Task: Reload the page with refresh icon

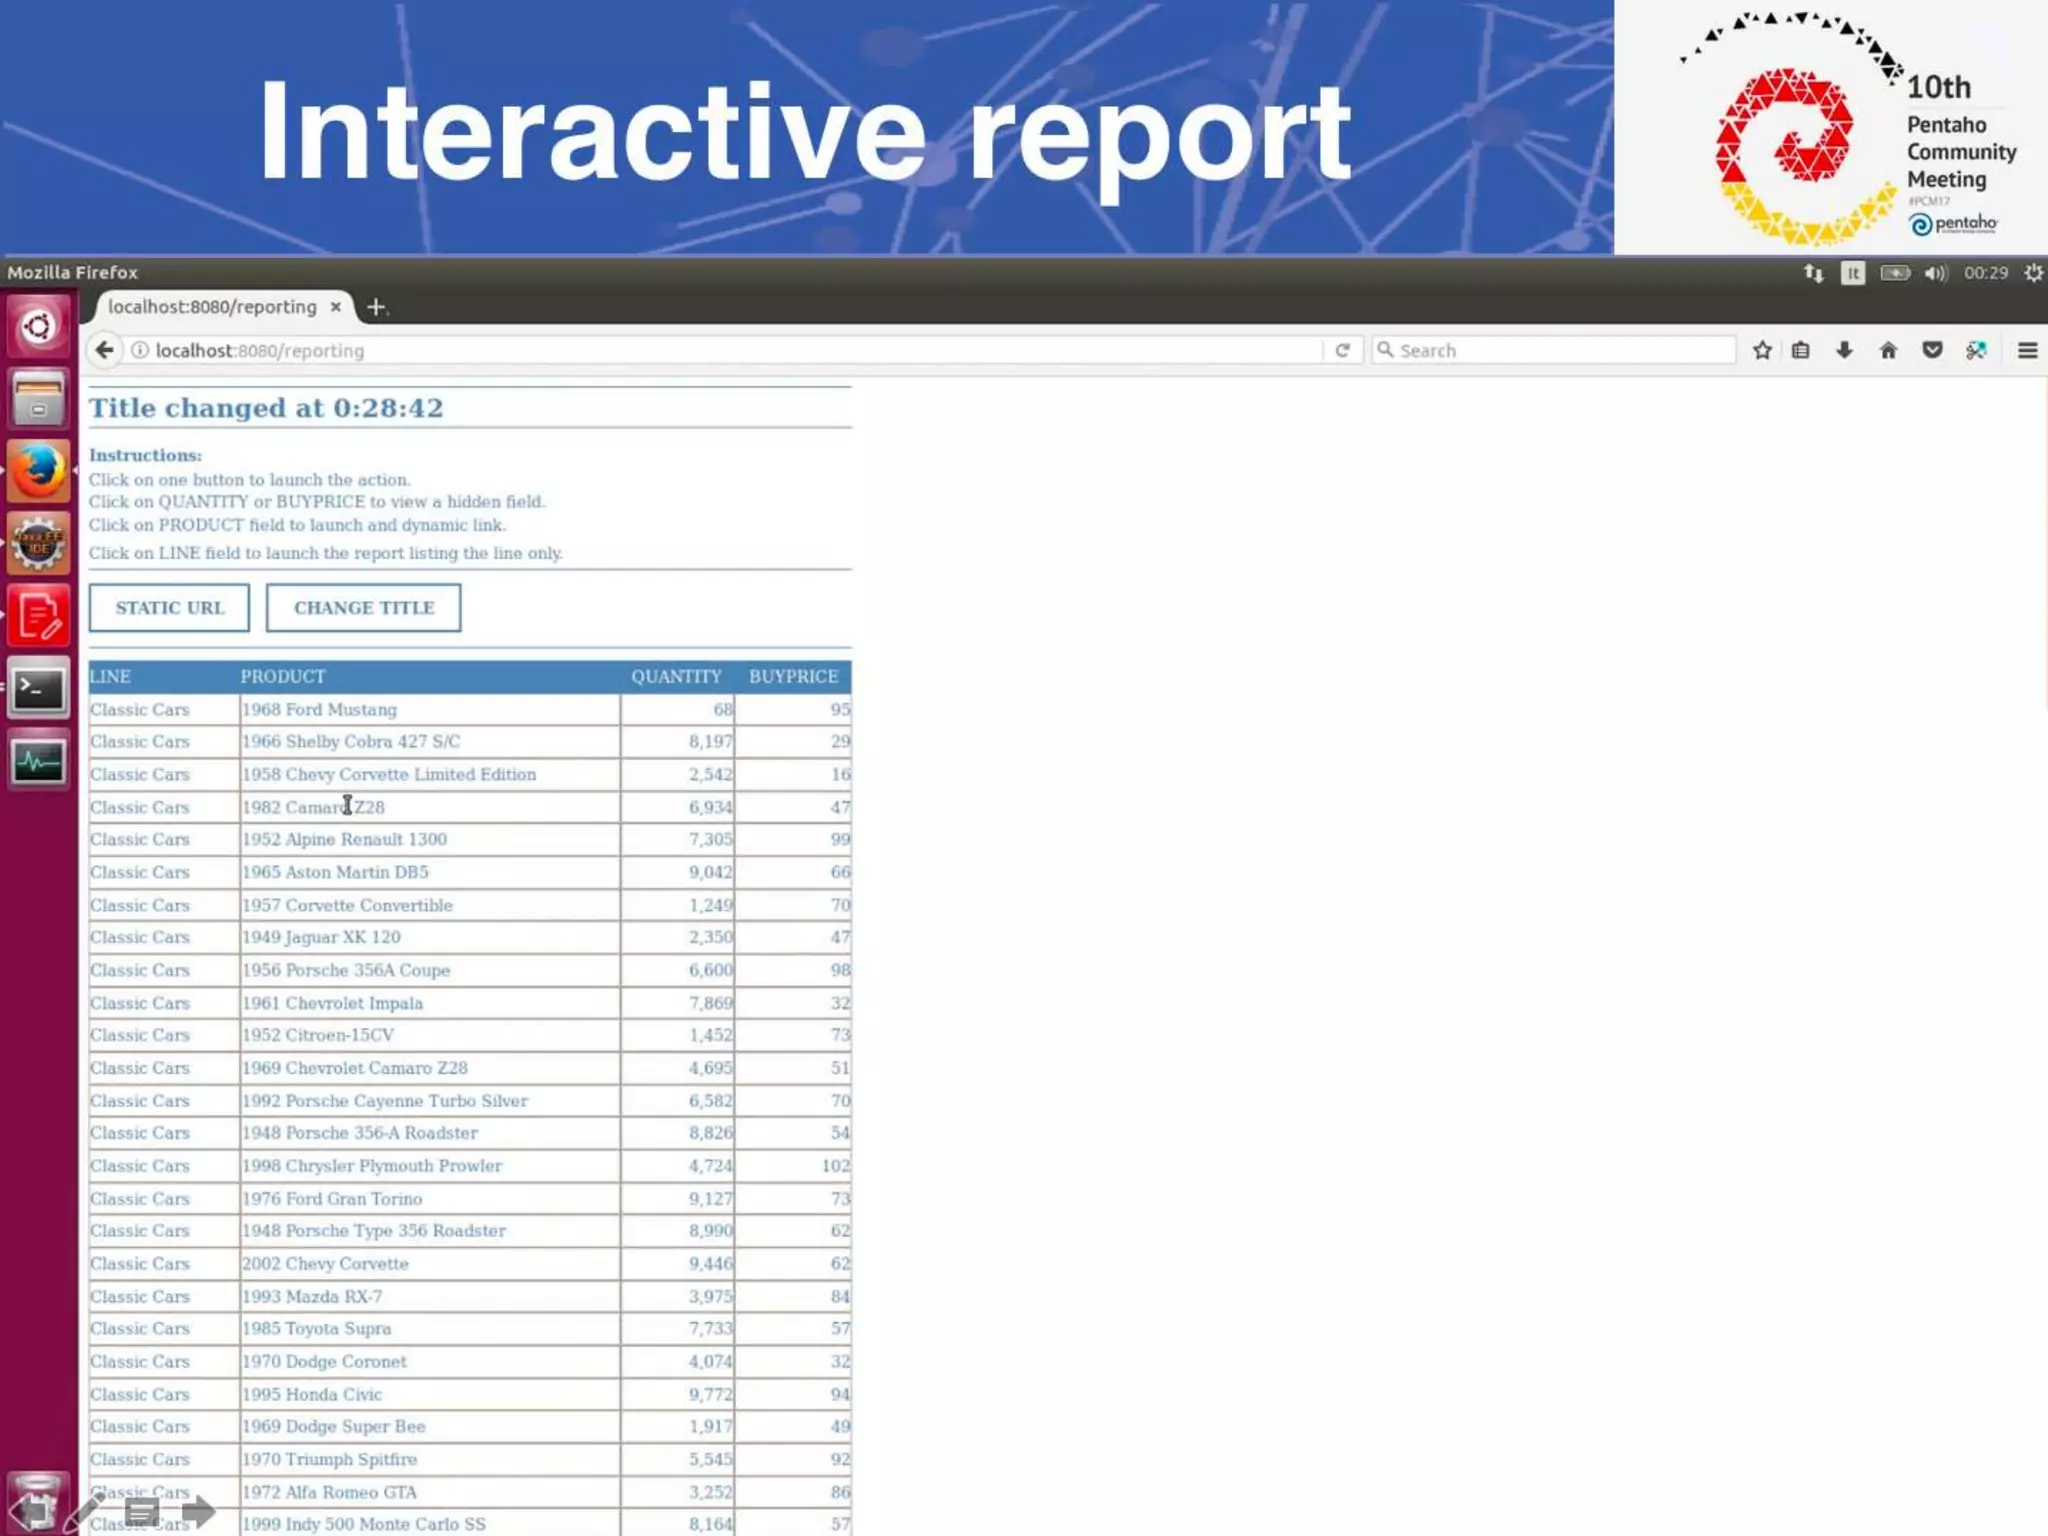Action: (1342, 350)
